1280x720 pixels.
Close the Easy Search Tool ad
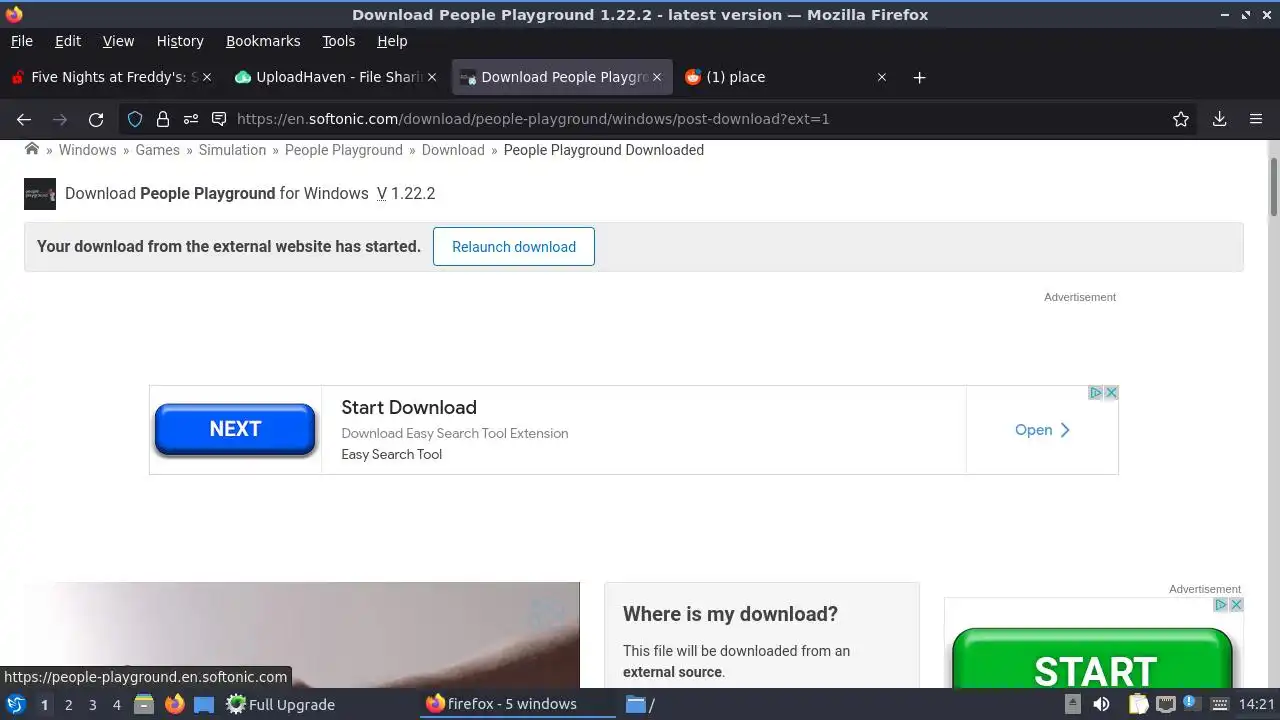click(1111, 393)
